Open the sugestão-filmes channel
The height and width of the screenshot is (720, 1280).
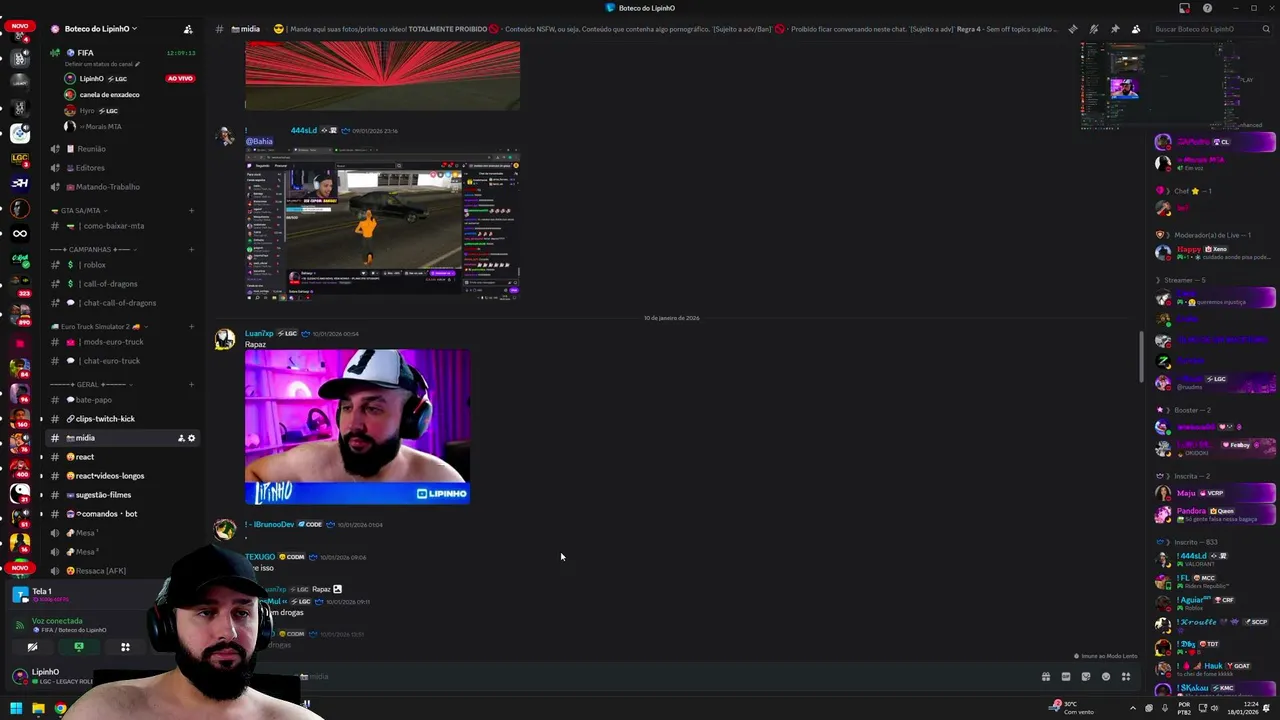pyautogui.click(x=120, y=495)
